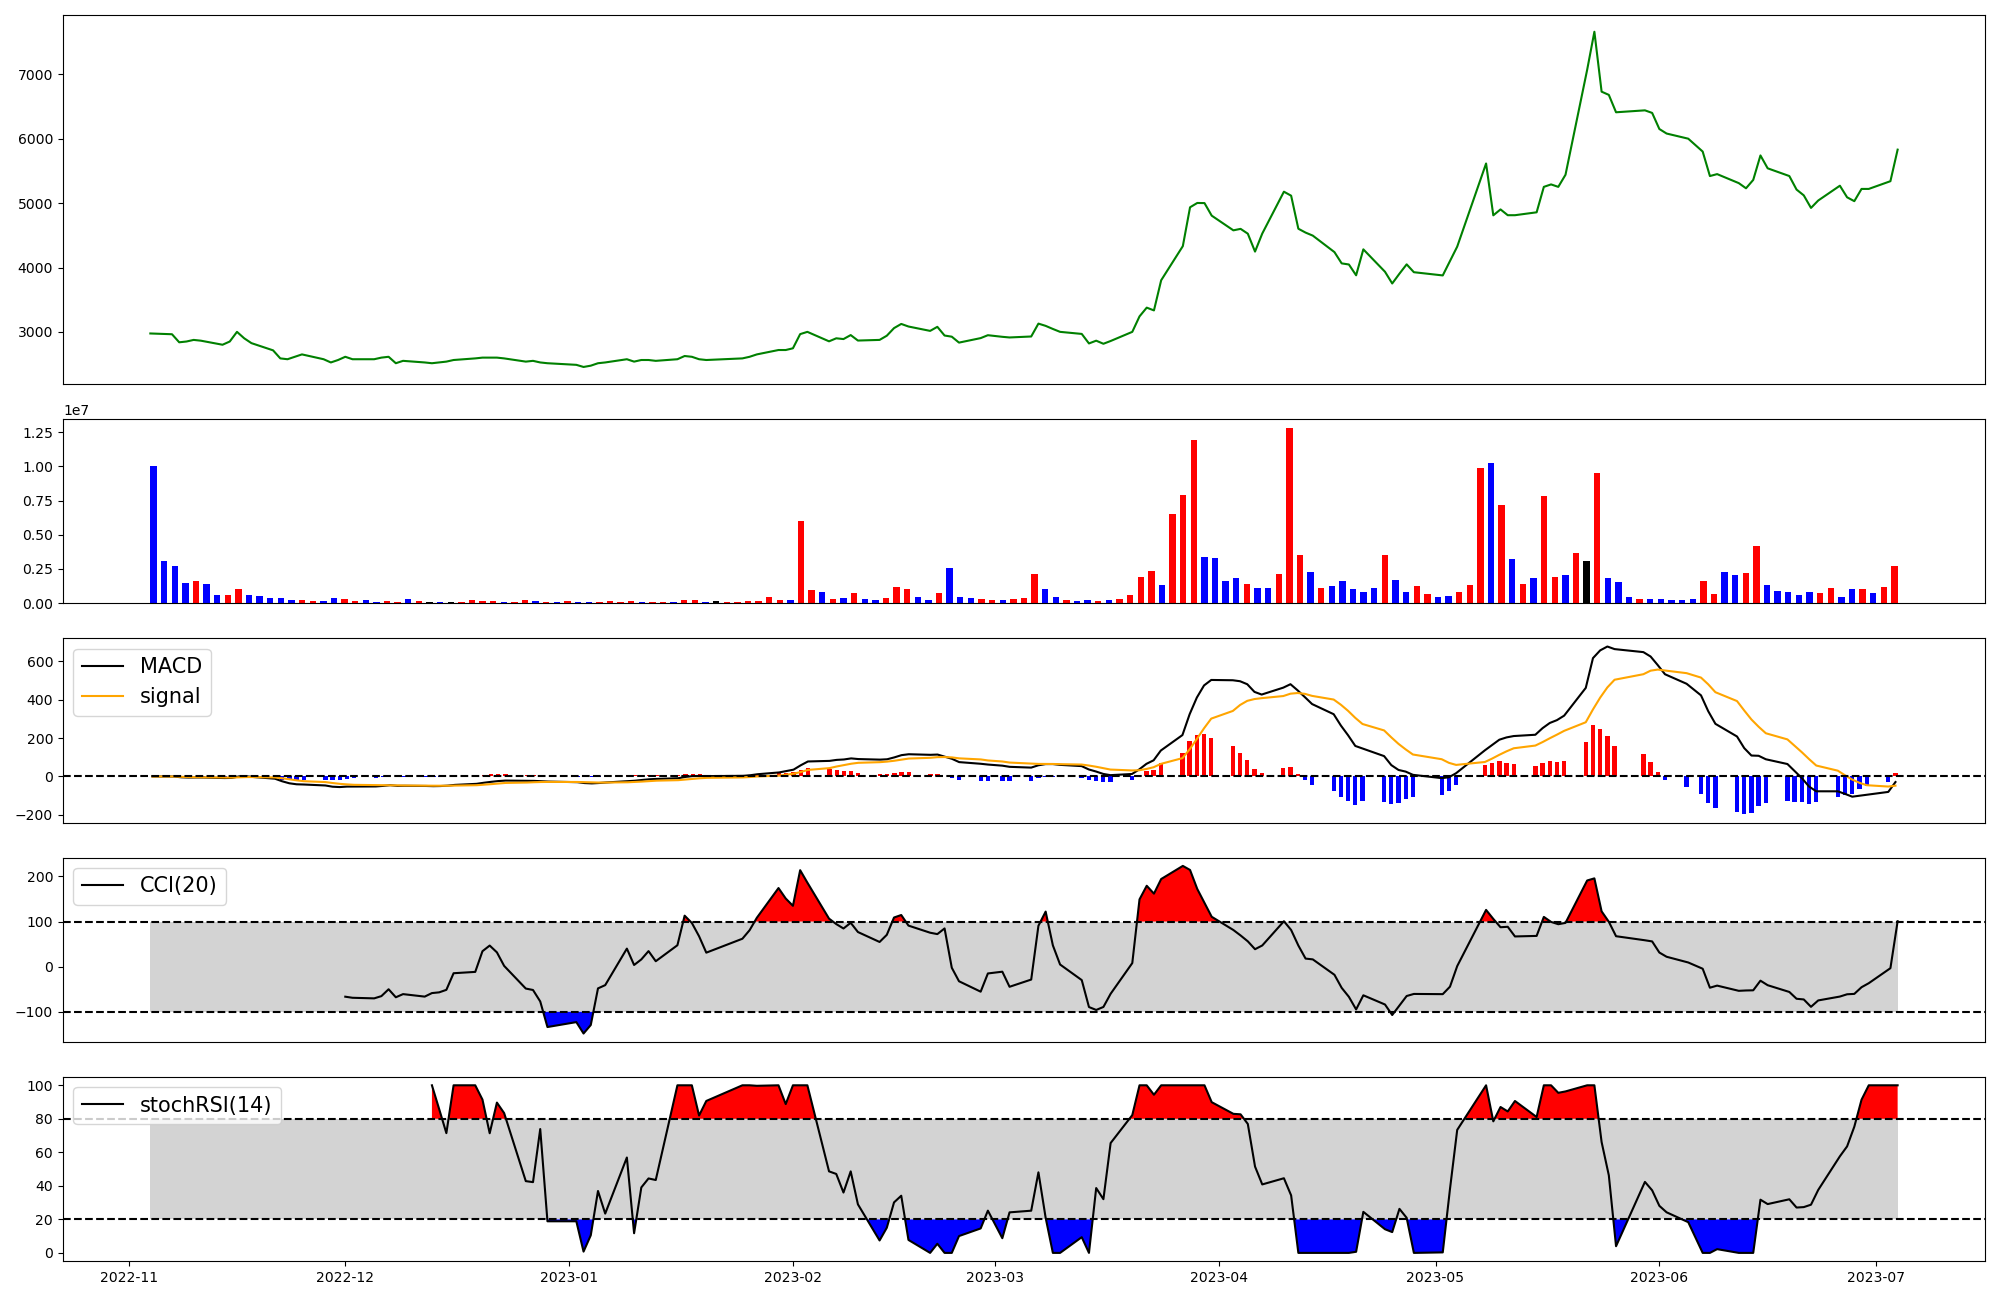This screenshot has height=1300, width=2000.
Task: Click the 3000 tick on price axis
Action: pyautogui.click(x=34, y=333)
